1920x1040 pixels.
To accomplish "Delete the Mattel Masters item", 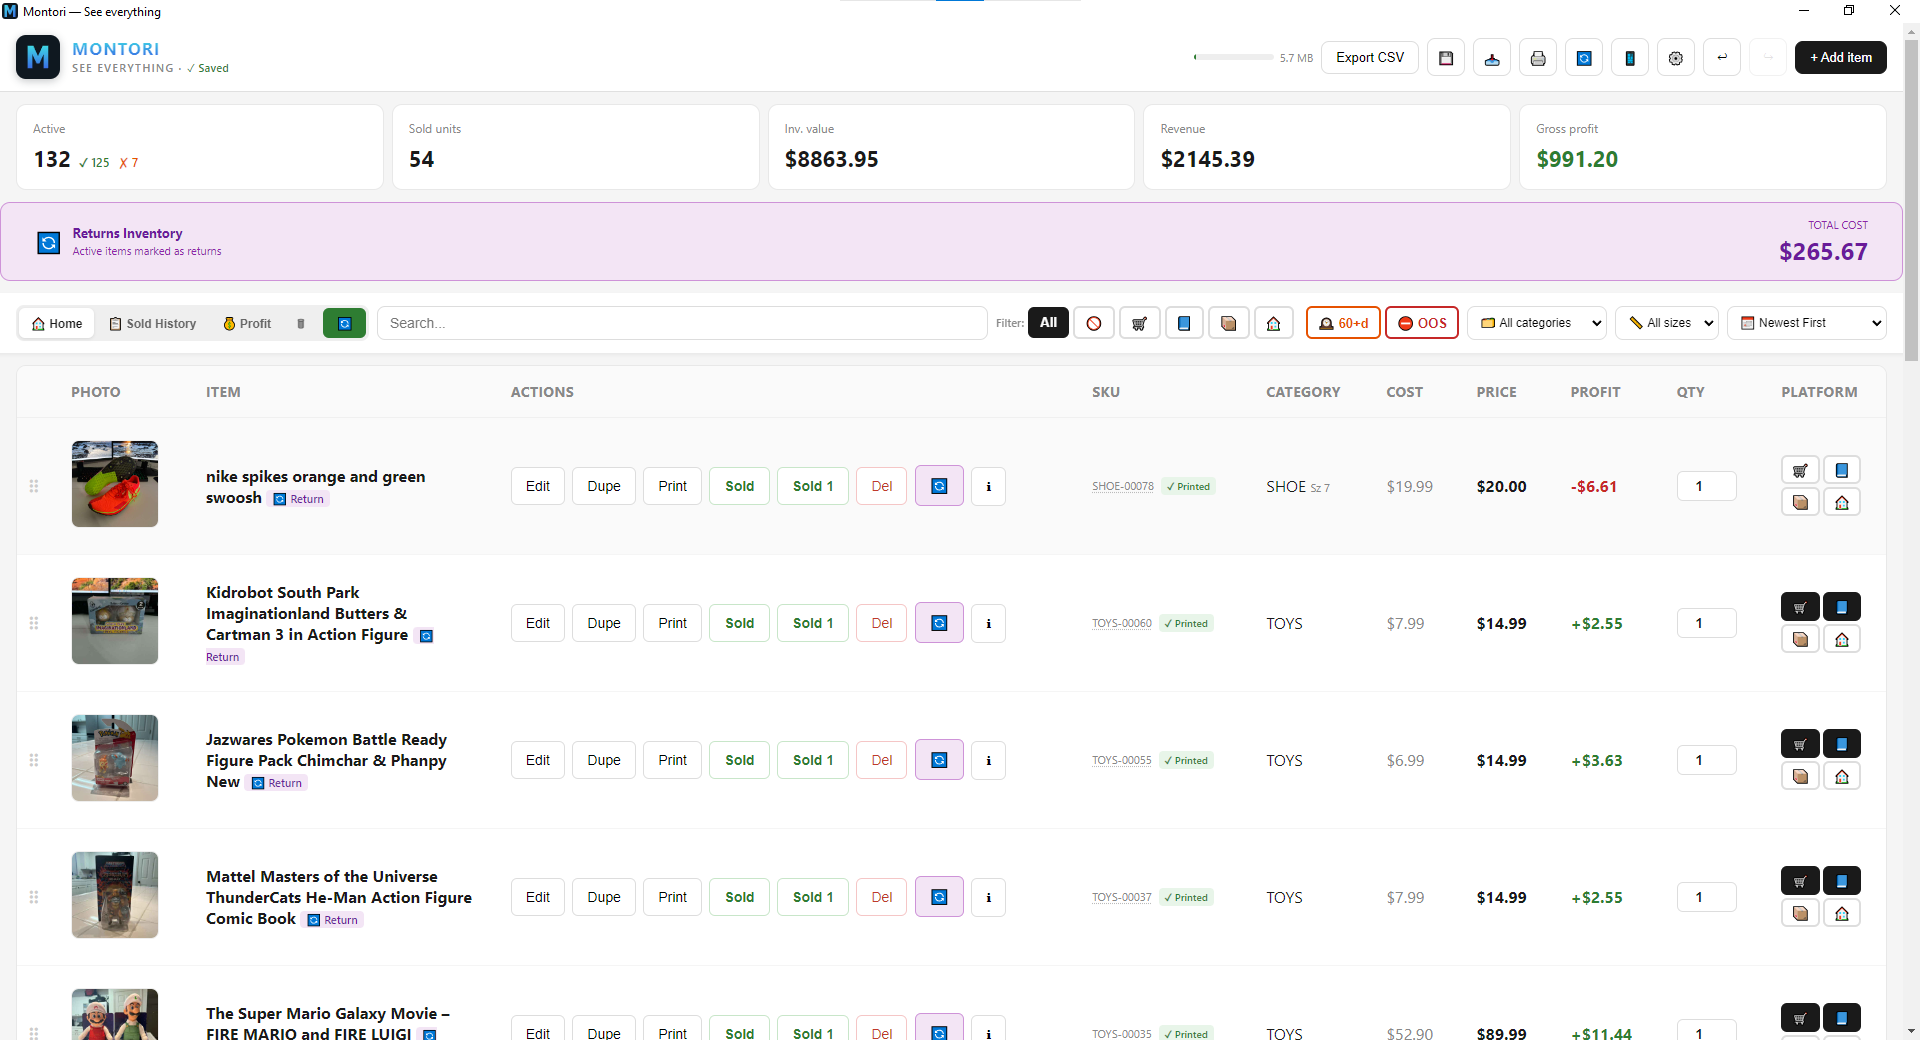I will (x=882, y=898).
